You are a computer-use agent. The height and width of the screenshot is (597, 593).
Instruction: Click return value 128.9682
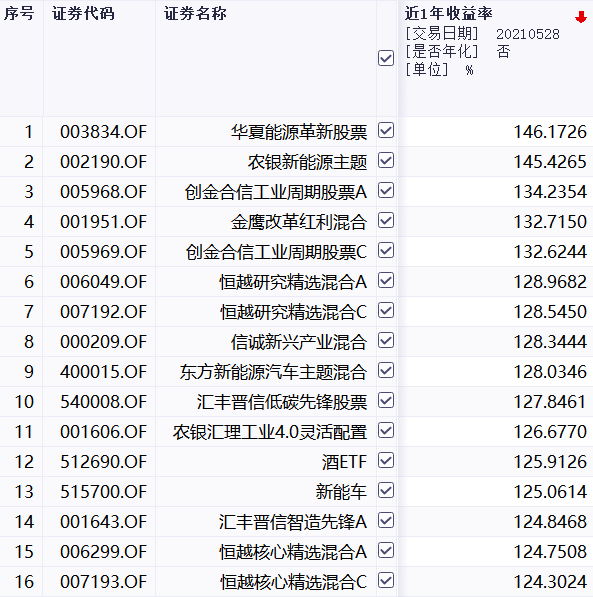pyautogui.click(x=550, y=282)
